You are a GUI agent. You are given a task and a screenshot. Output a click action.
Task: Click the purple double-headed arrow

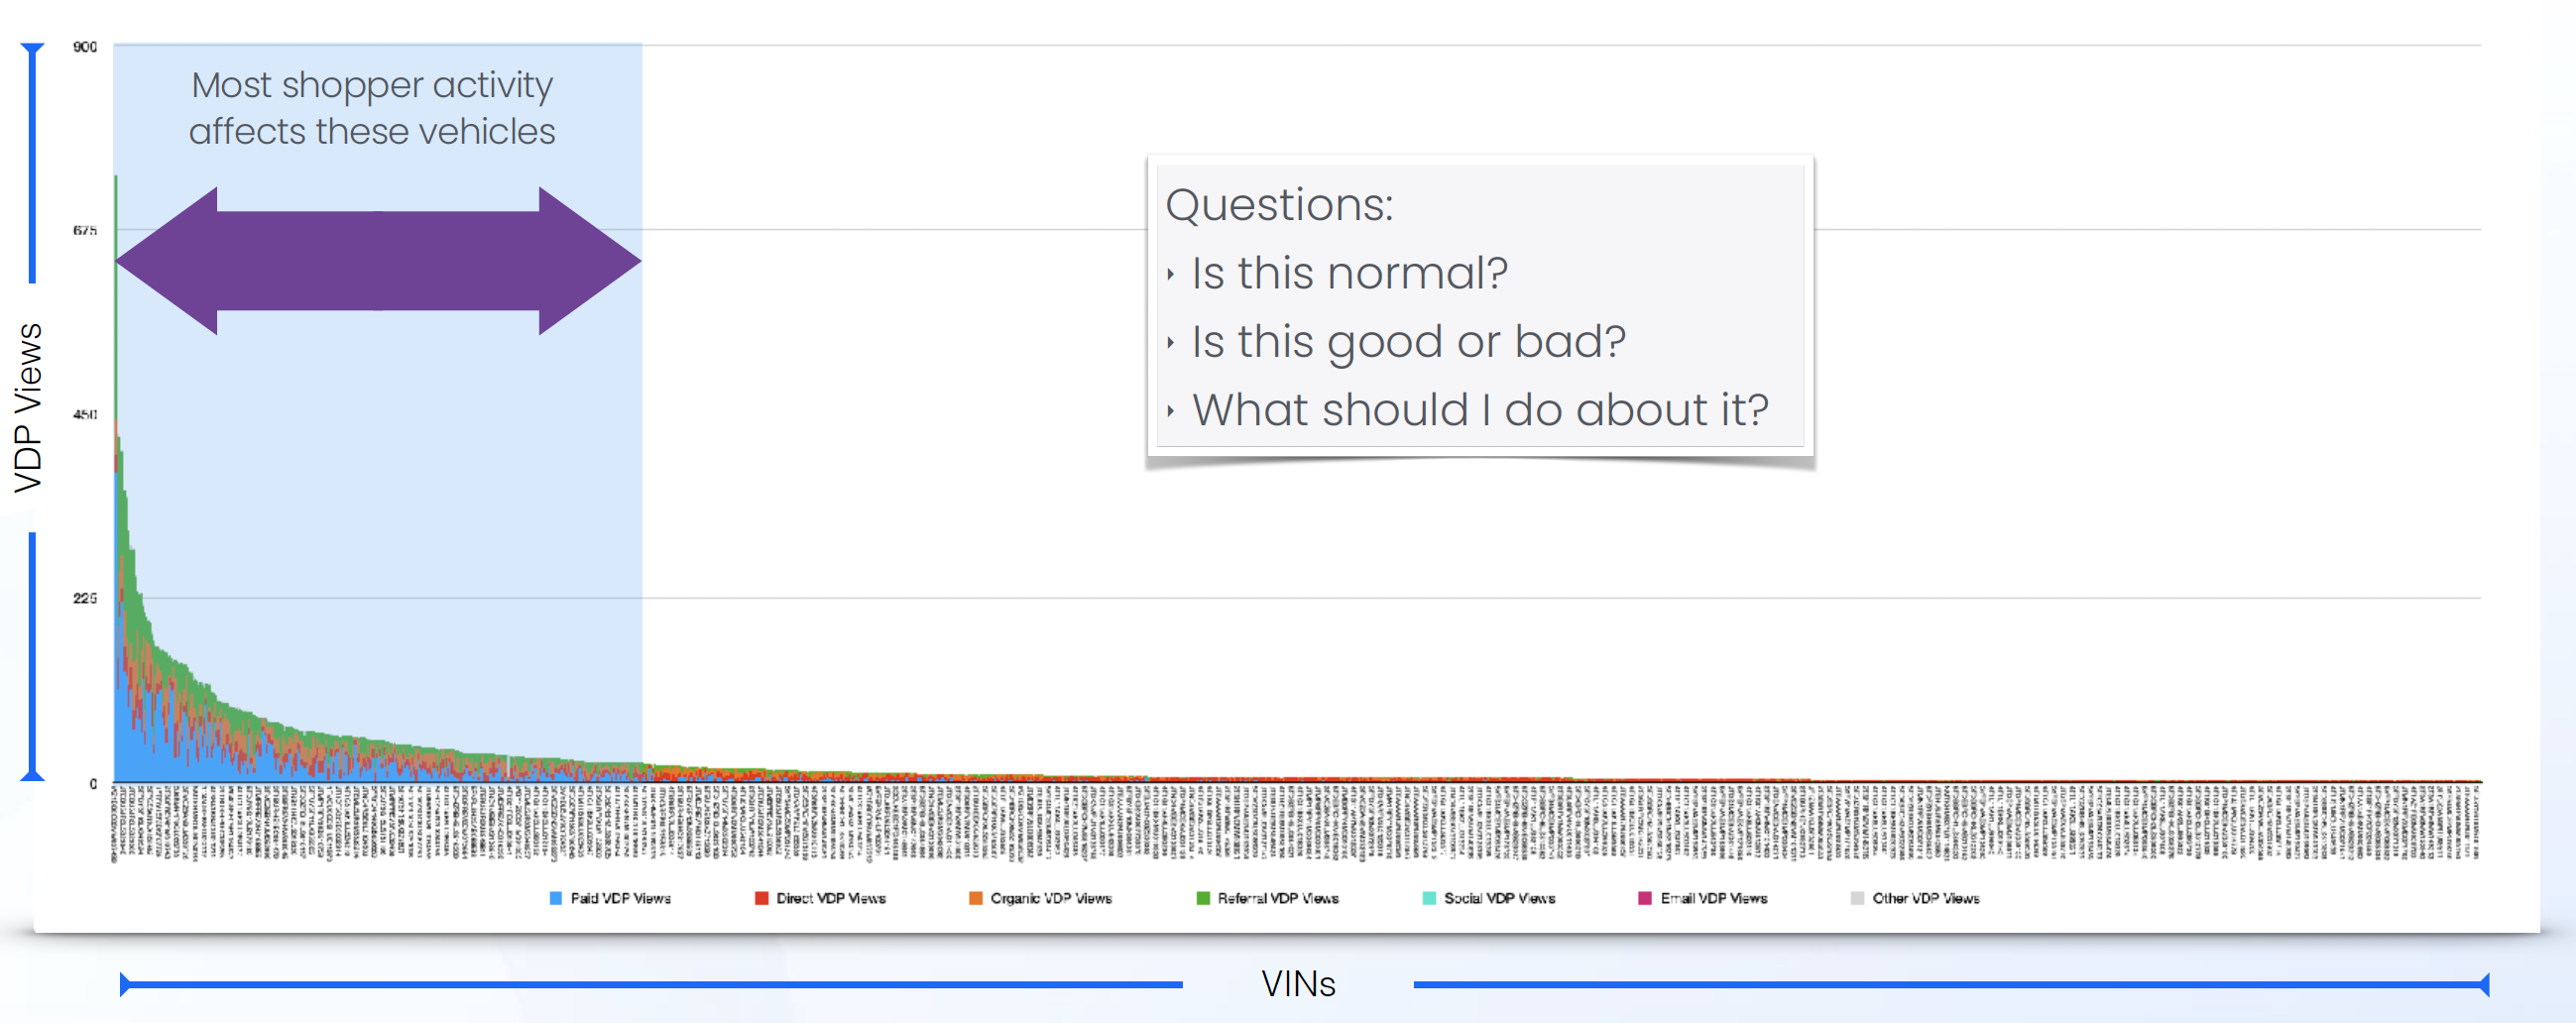(378, 260)
